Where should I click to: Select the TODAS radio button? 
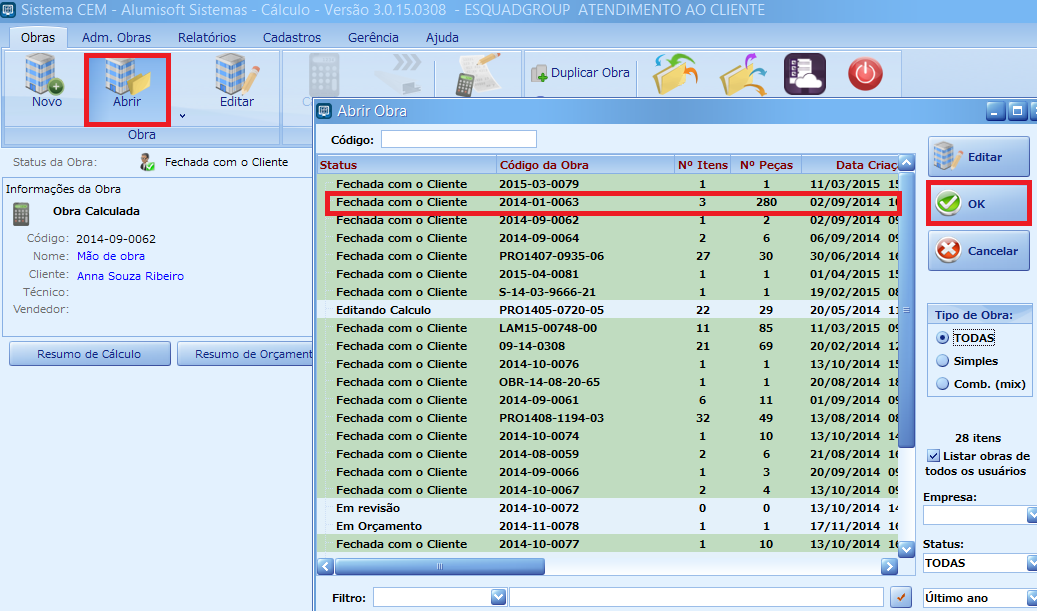[x=942, y=338]
